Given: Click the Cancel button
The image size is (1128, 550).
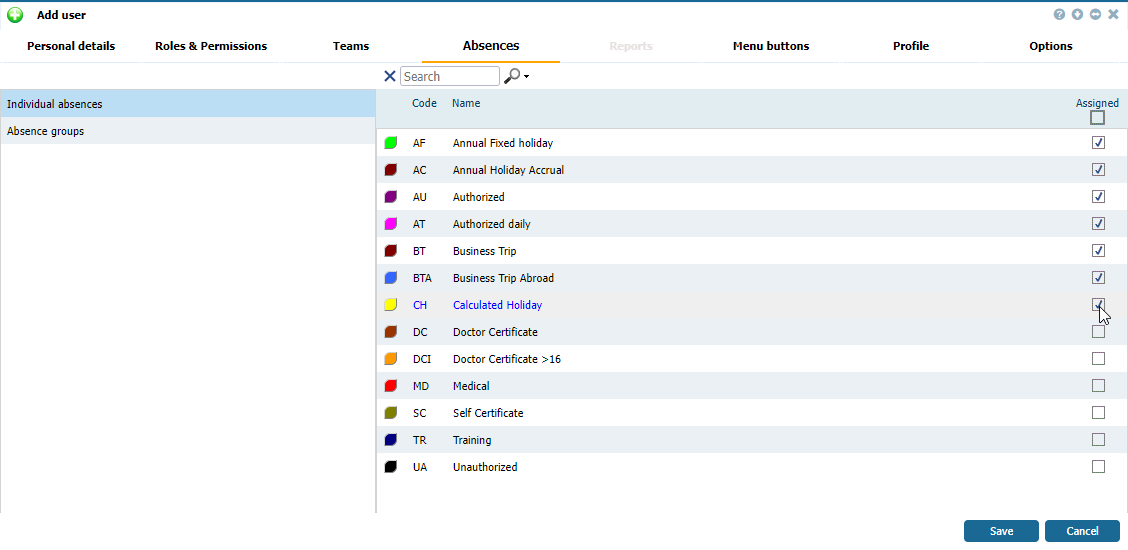Looking at the screenshot, I should click(x=1082, y=531).
